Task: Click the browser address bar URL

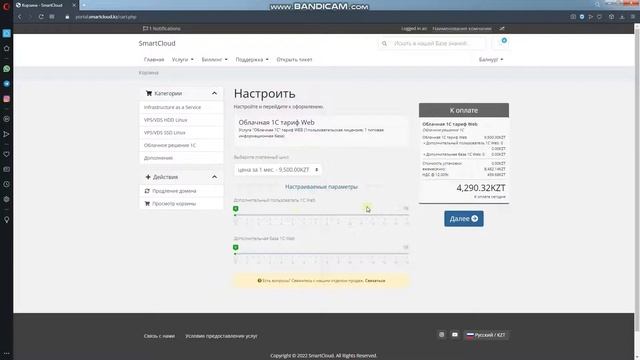Action: (106, 17)
